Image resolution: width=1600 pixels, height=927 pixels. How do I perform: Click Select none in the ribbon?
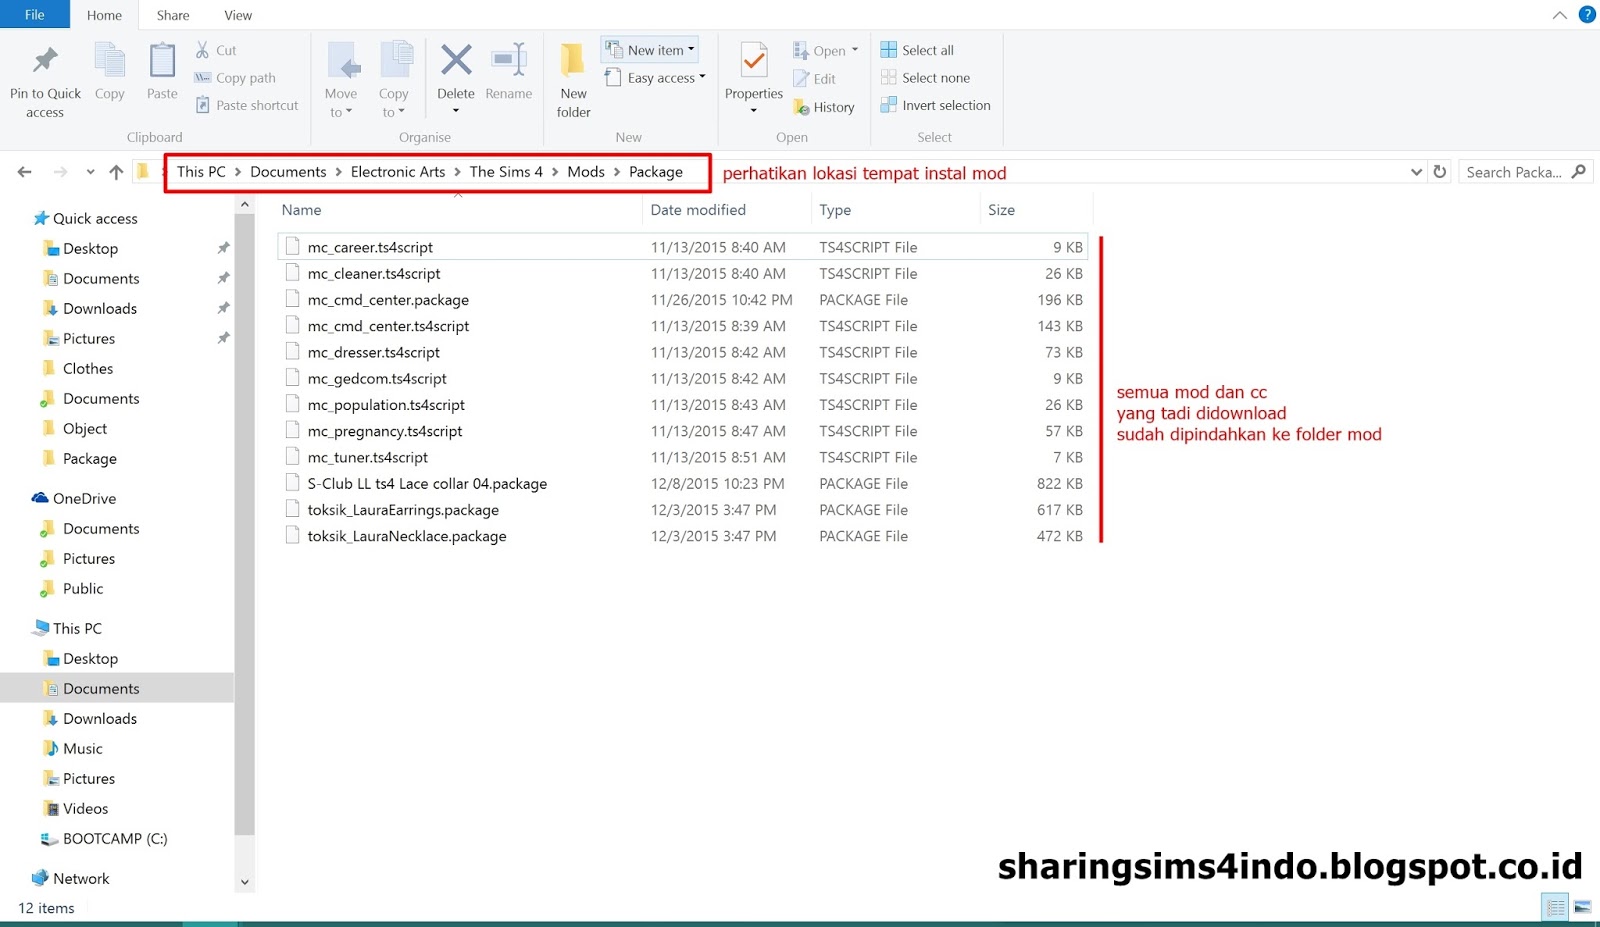(925, 78)
